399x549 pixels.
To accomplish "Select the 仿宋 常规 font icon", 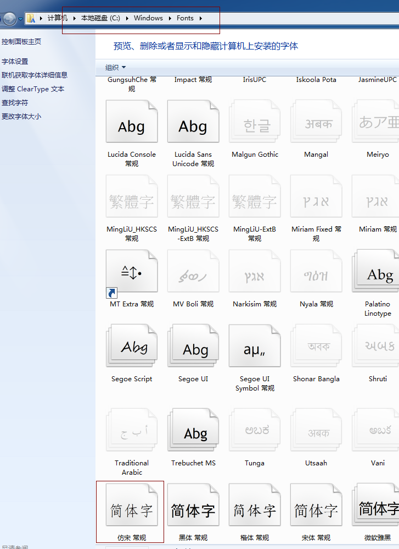I will click(x=132, y=505).
